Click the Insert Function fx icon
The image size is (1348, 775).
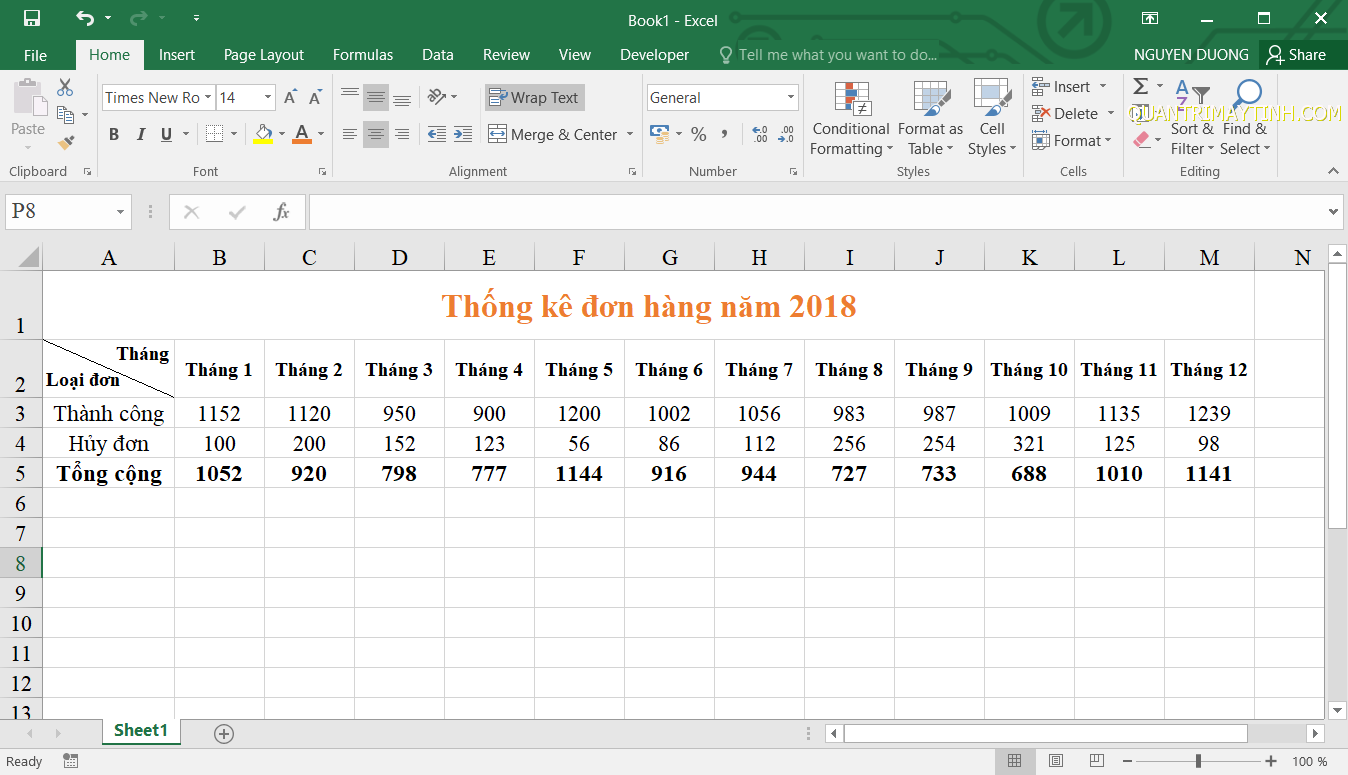(x=282, y=212)
